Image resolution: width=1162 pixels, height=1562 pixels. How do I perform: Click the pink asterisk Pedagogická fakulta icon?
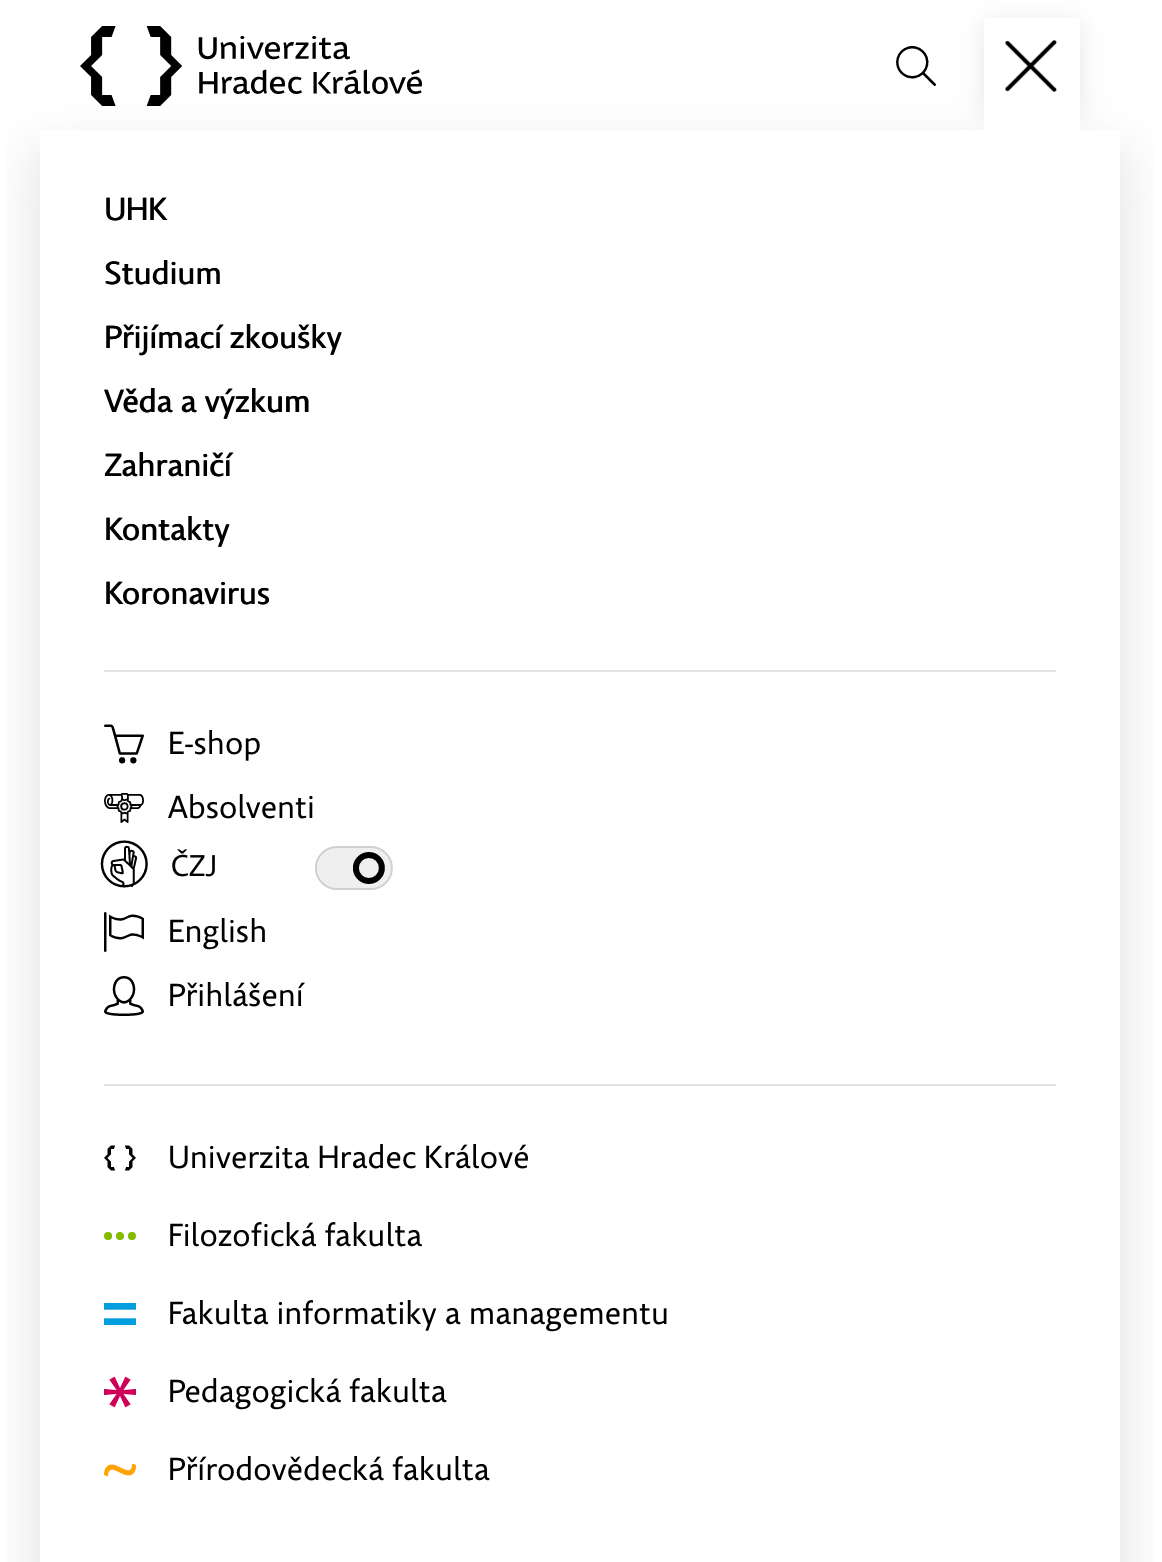coord(120,1392)
